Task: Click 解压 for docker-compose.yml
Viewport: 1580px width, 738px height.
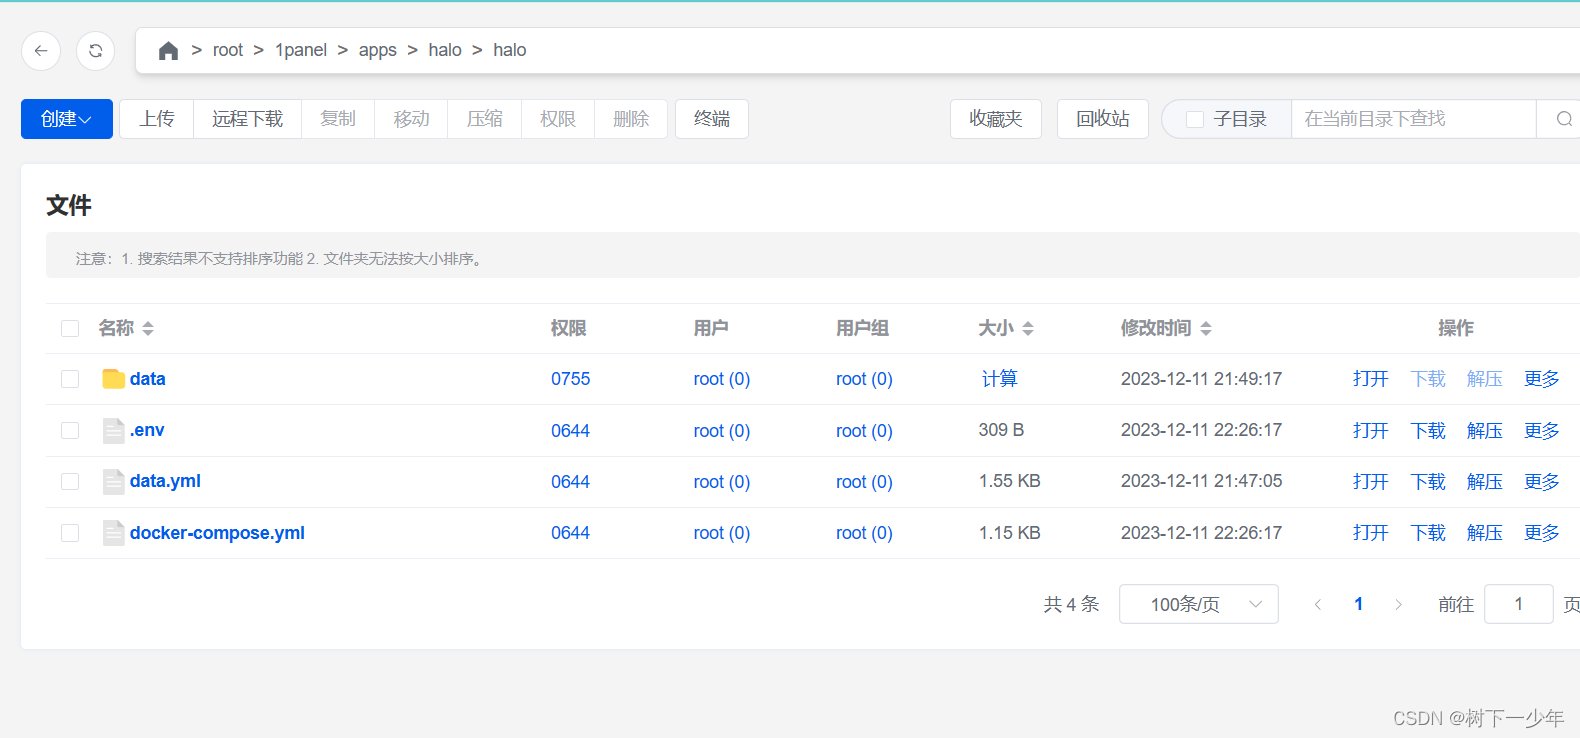Action: (1484, 533)
